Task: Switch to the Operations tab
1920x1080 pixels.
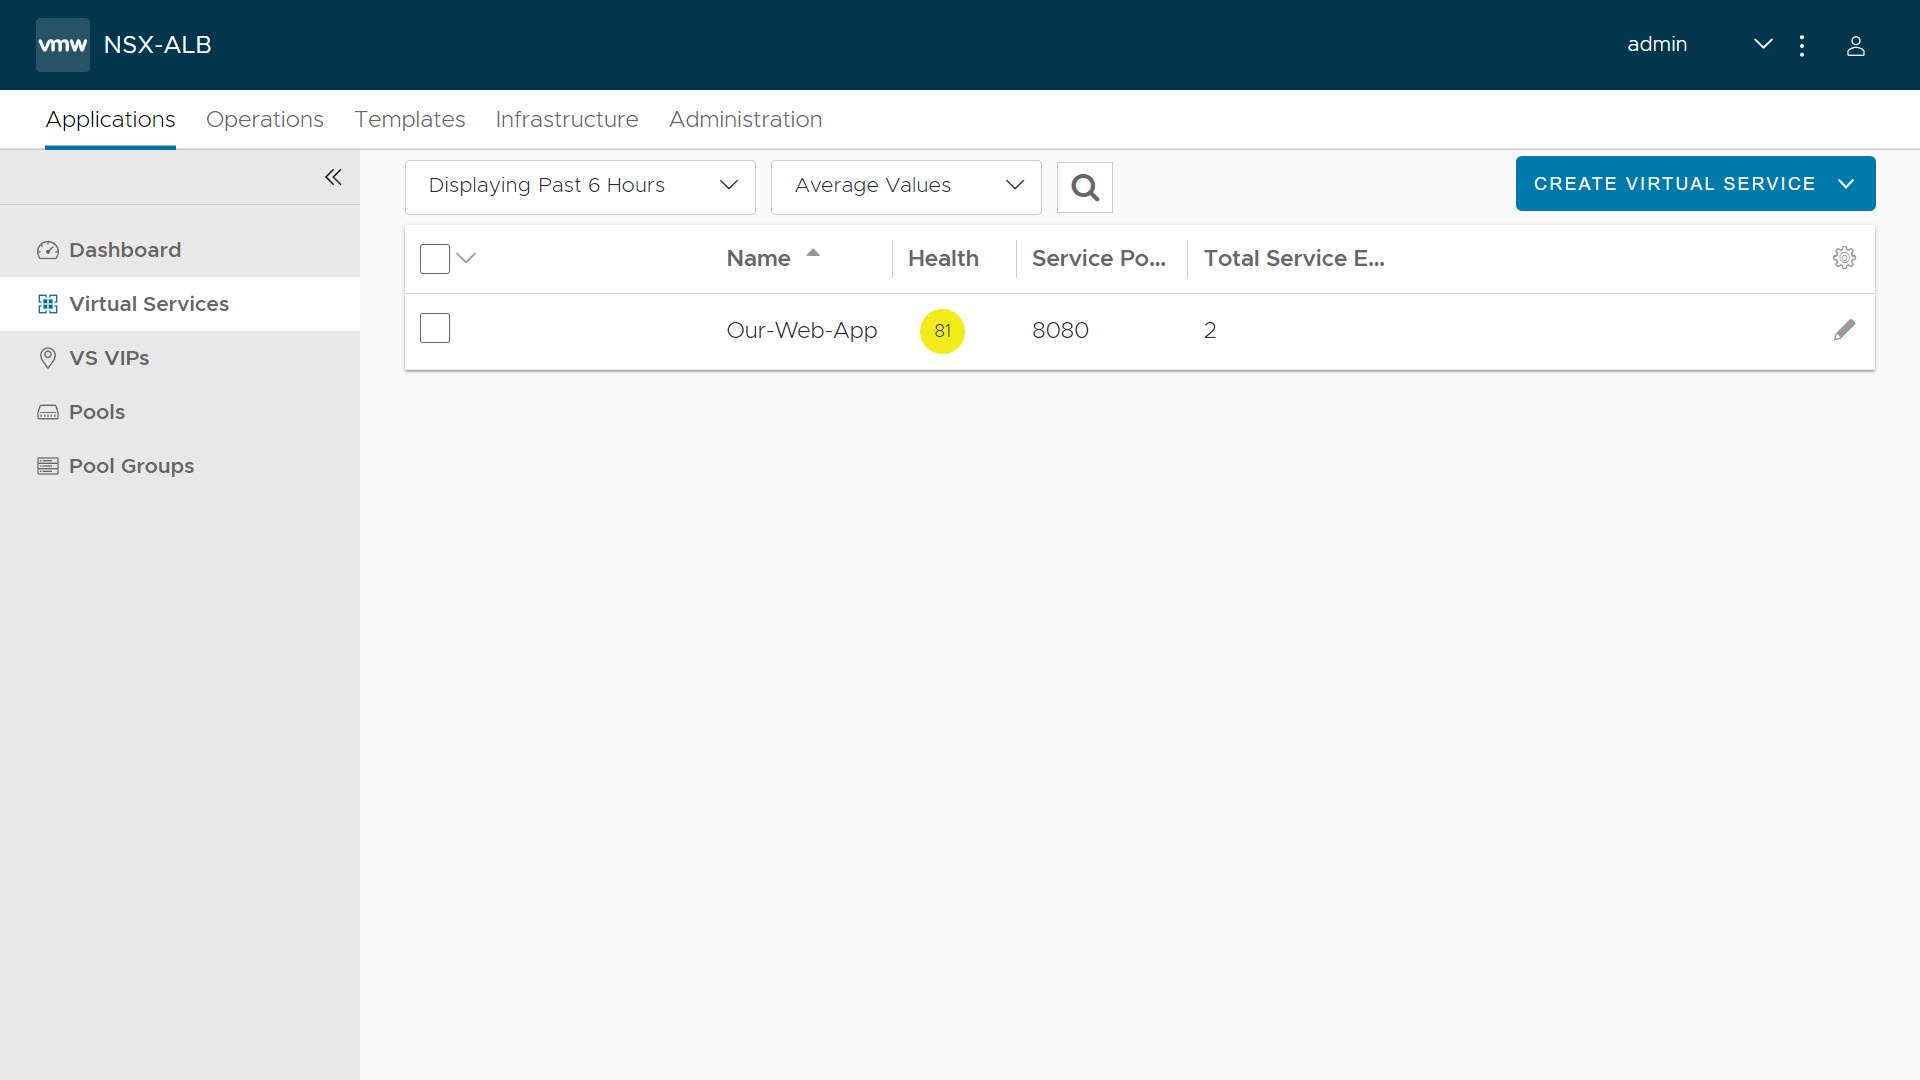Action: [264, 119]
